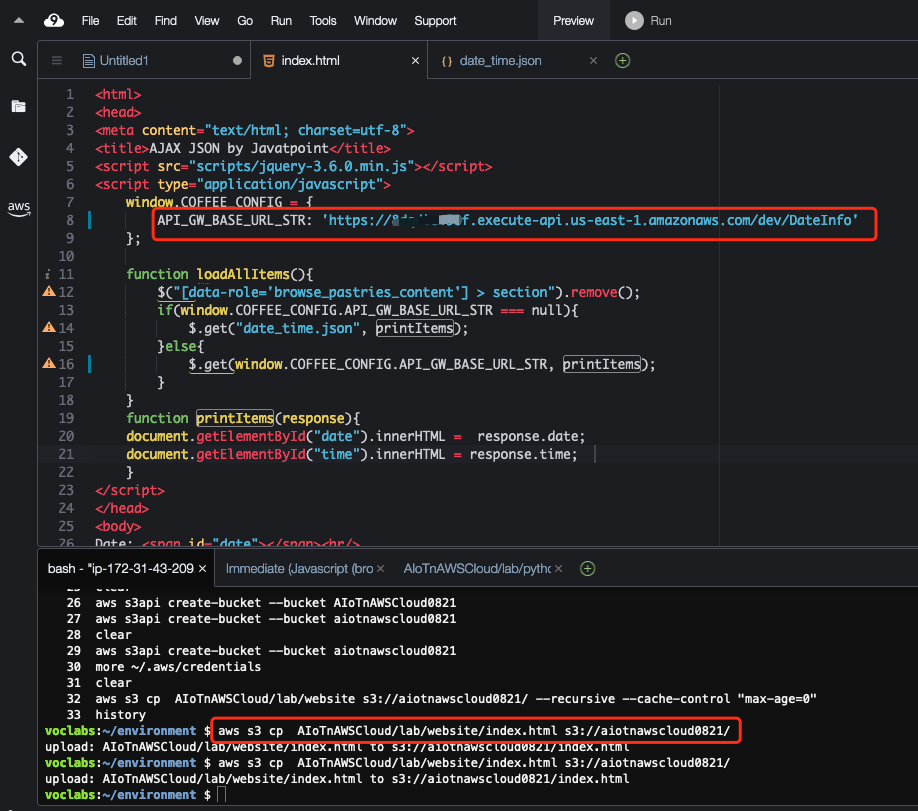Image resolution: width=918 pixels, height=811 pixels.
Task: Open the File menu
Action: (90, 20)
